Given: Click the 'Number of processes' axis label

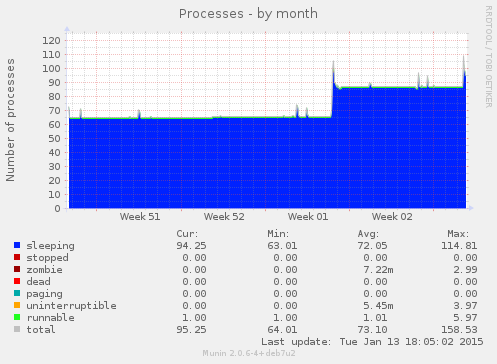Looking at the screenshot, I should 10,120.
